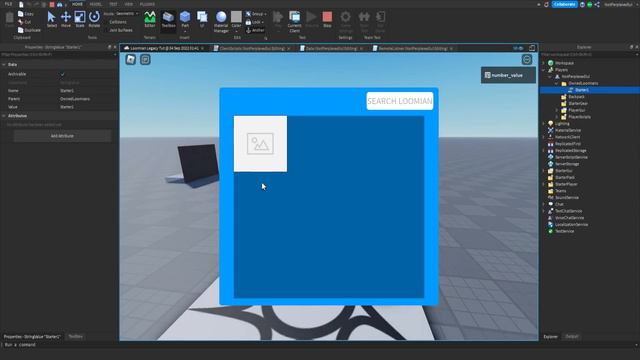This screenshot has width=640, height=360.
Task: Collapse the Data section in Properties
Action: pyautogui.click(x=4, y=64)
